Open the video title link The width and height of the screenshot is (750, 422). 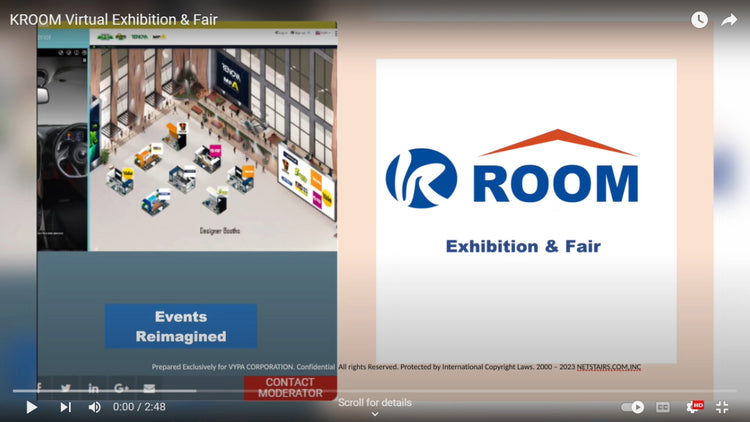114,20
